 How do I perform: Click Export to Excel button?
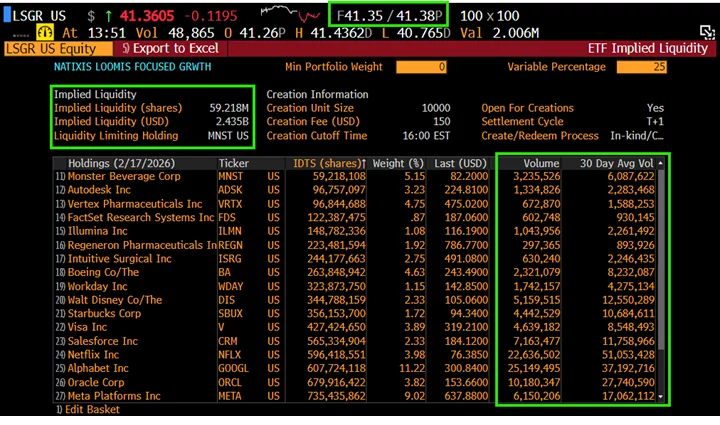(170, 49)
